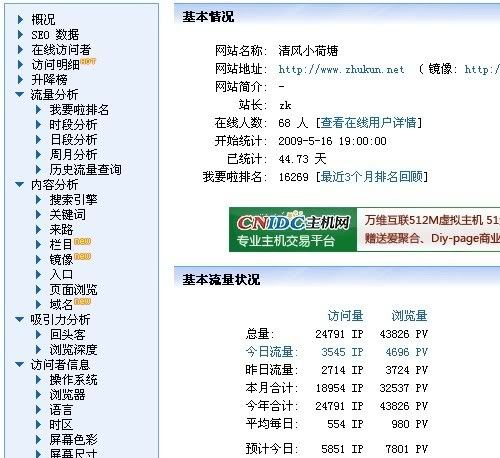The image size is (500, 458).
Task: Open 栏目 report in sidebar
Action: pos(61,244)
